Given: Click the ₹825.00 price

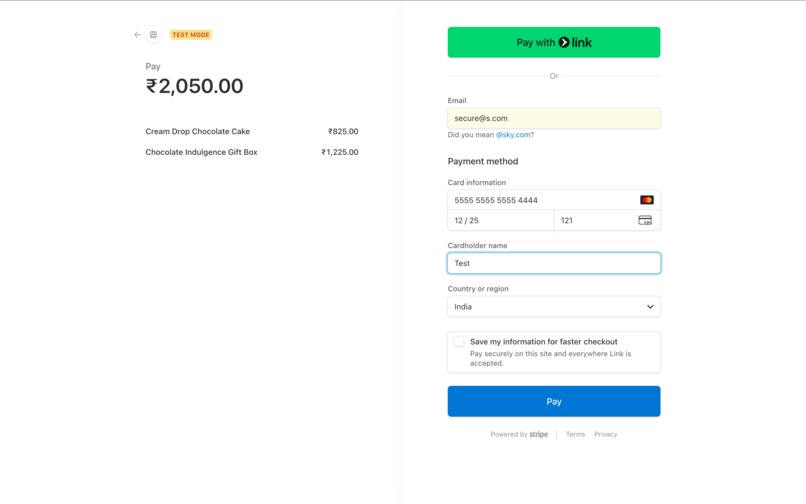Looking at the screenshot, I should (x=343, y=132).
